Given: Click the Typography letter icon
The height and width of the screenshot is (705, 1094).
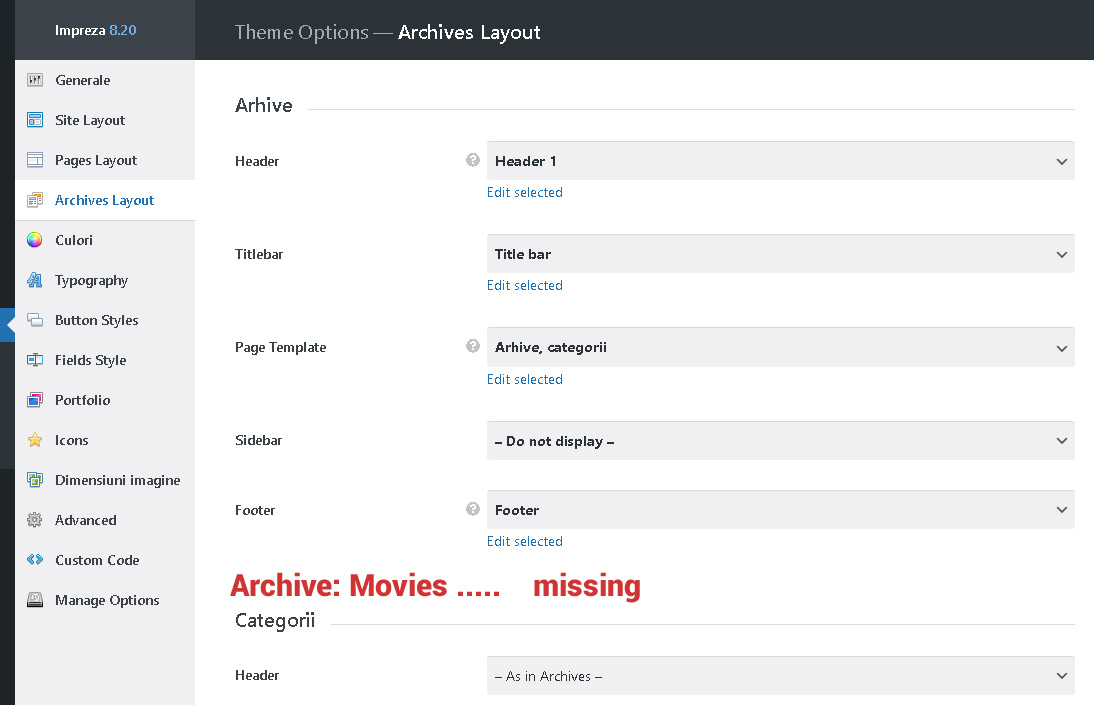Looking at the screenshot, I should click(35, 280).
